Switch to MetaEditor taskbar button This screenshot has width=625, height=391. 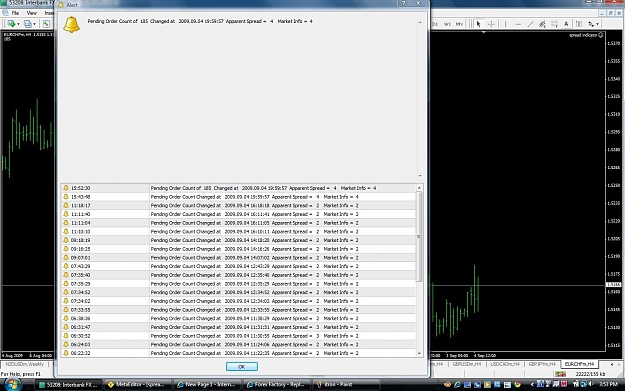(138, 385)
